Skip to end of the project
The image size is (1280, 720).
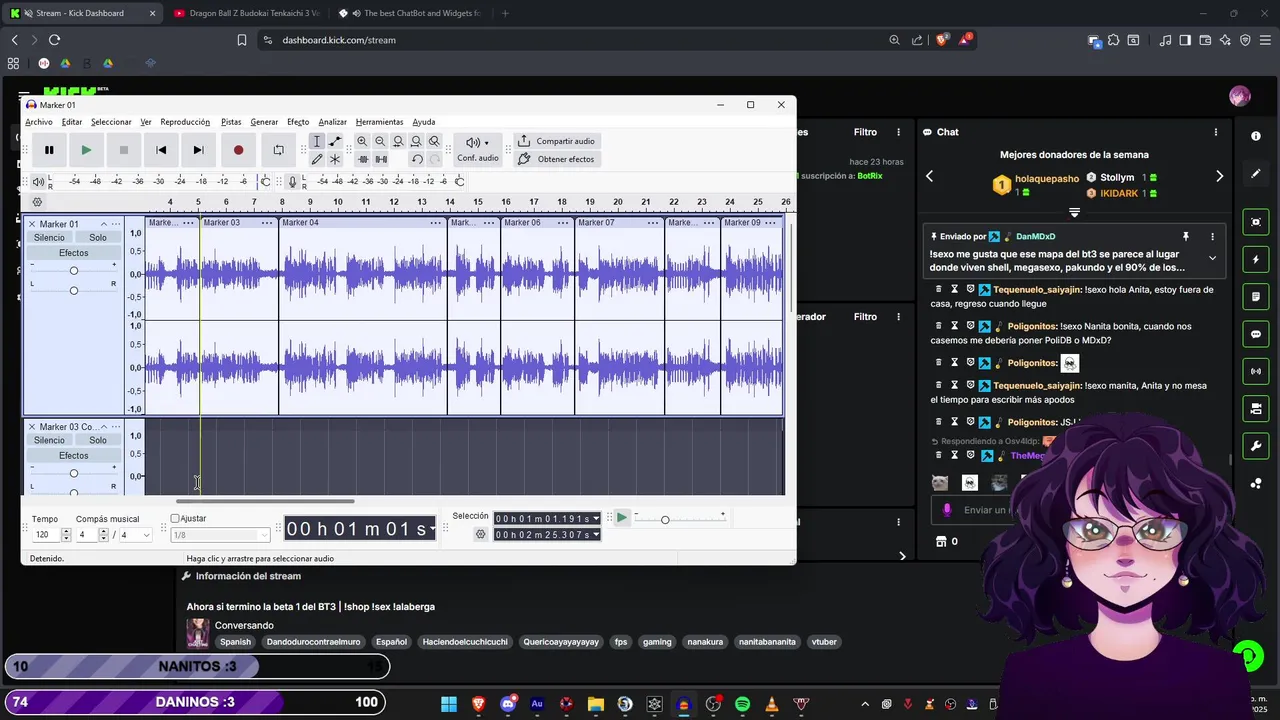[x=198, y=150]
